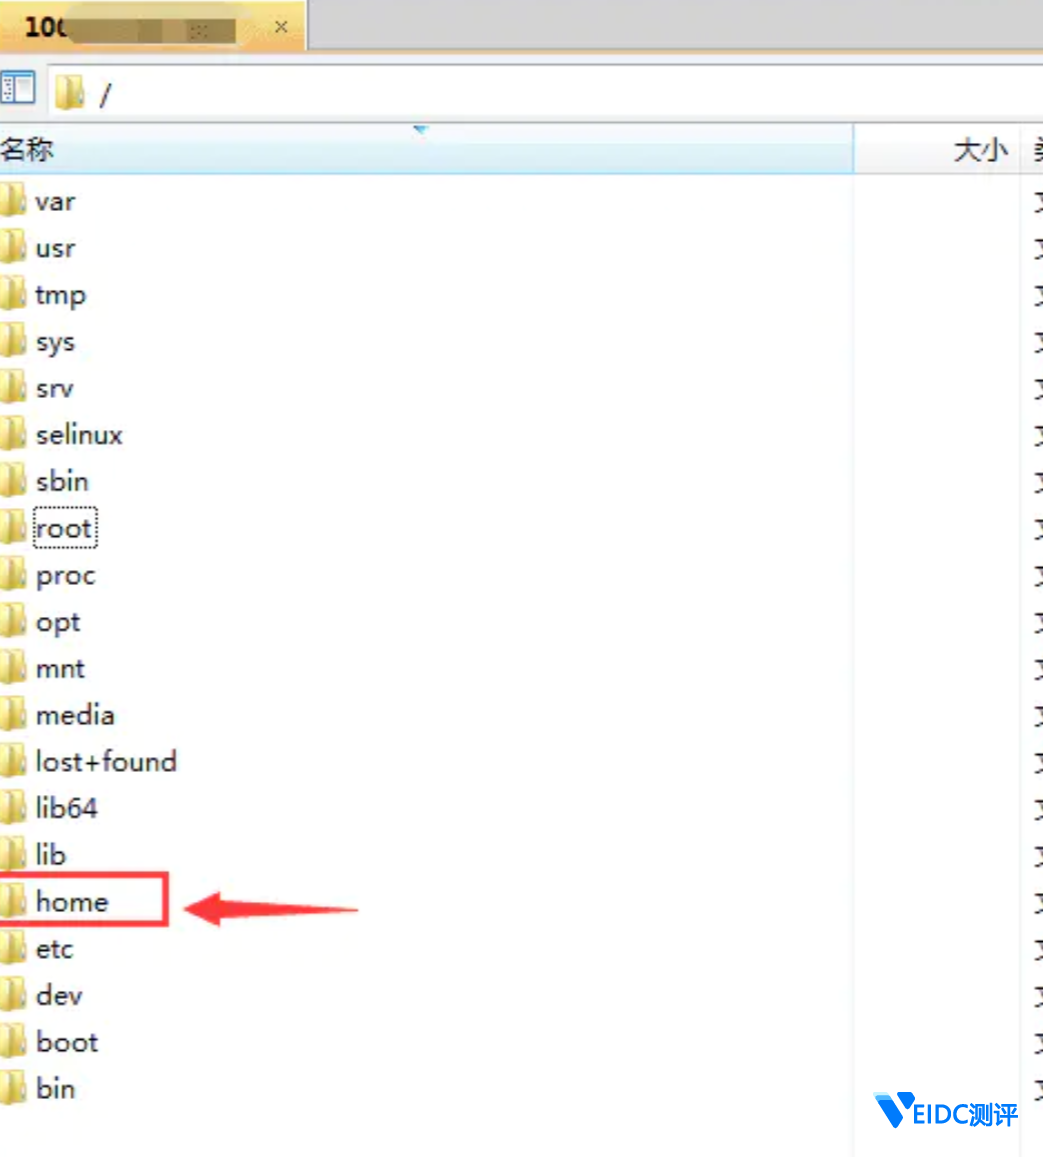Click the root path address field
This screenshot has height=1157, width=1043.
tap(500, 94)
